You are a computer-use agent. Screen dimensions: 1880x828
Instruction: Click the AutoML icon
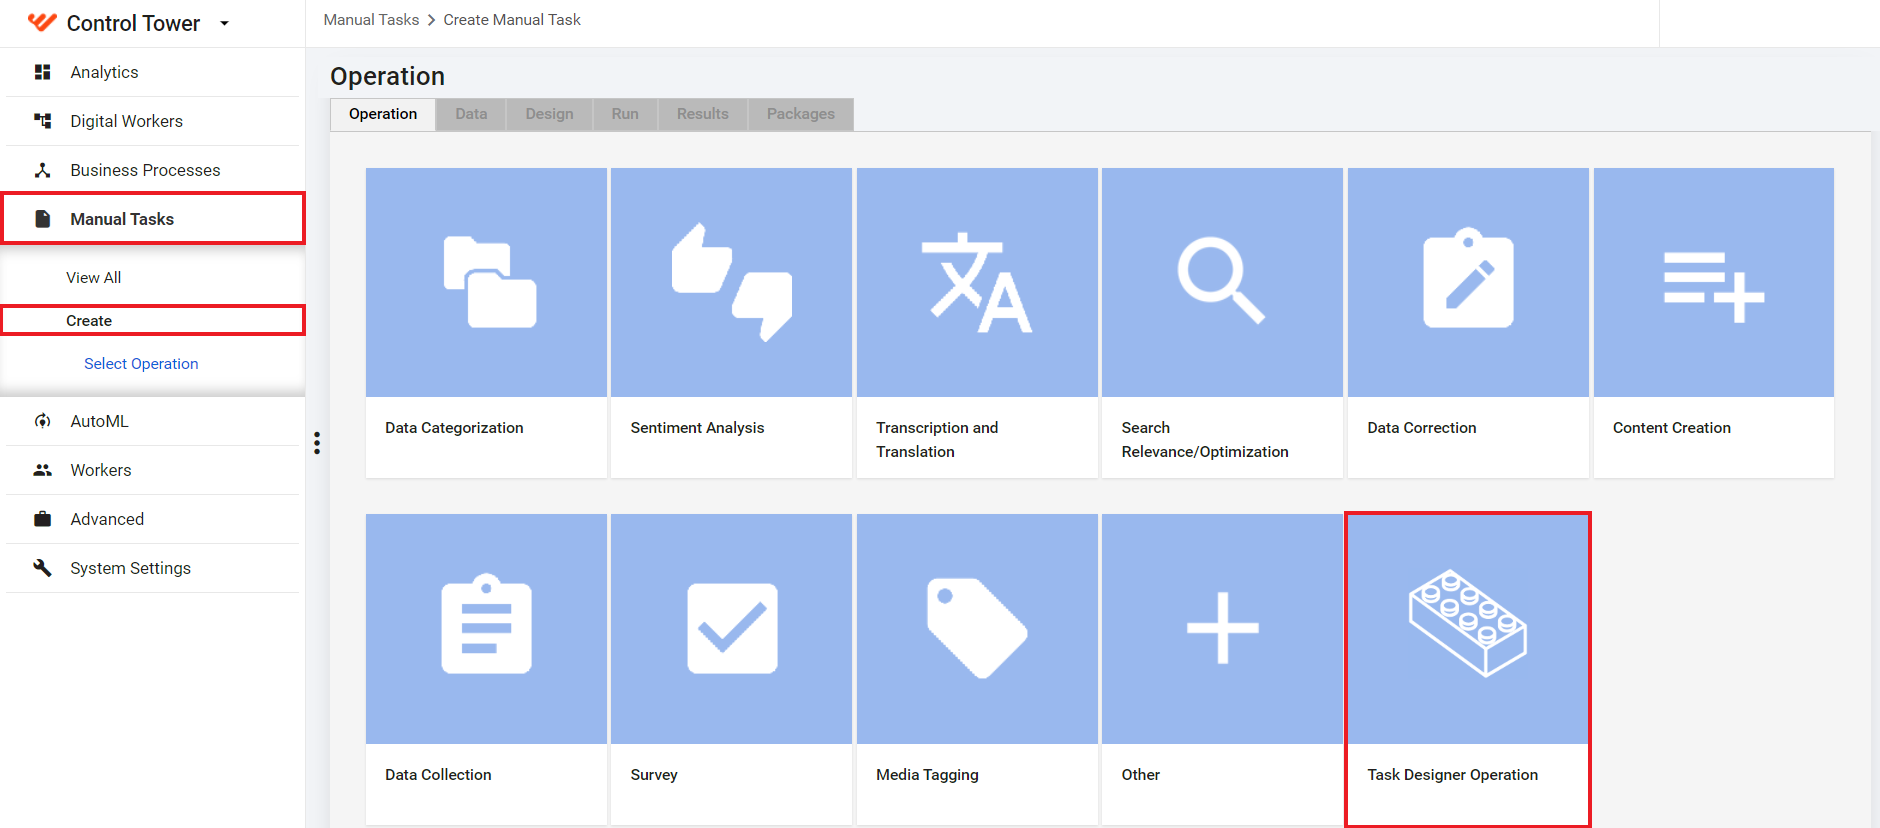[42, 421]
